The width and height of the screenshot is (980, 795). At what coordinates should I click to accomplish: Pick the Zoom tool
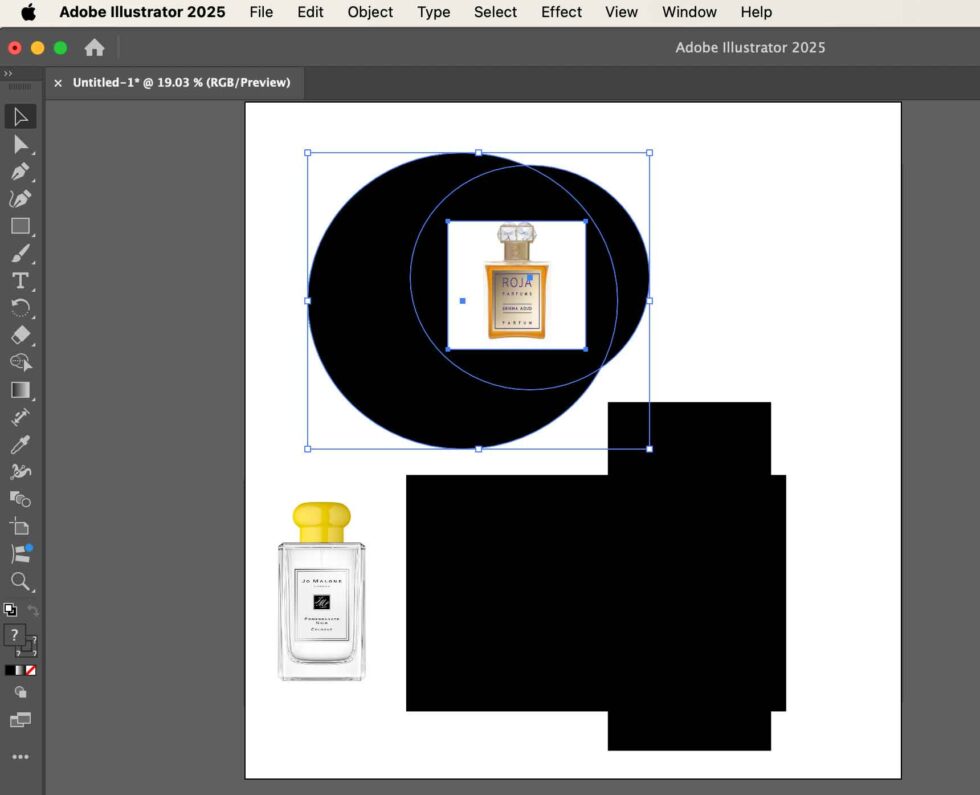pos(20,581)
